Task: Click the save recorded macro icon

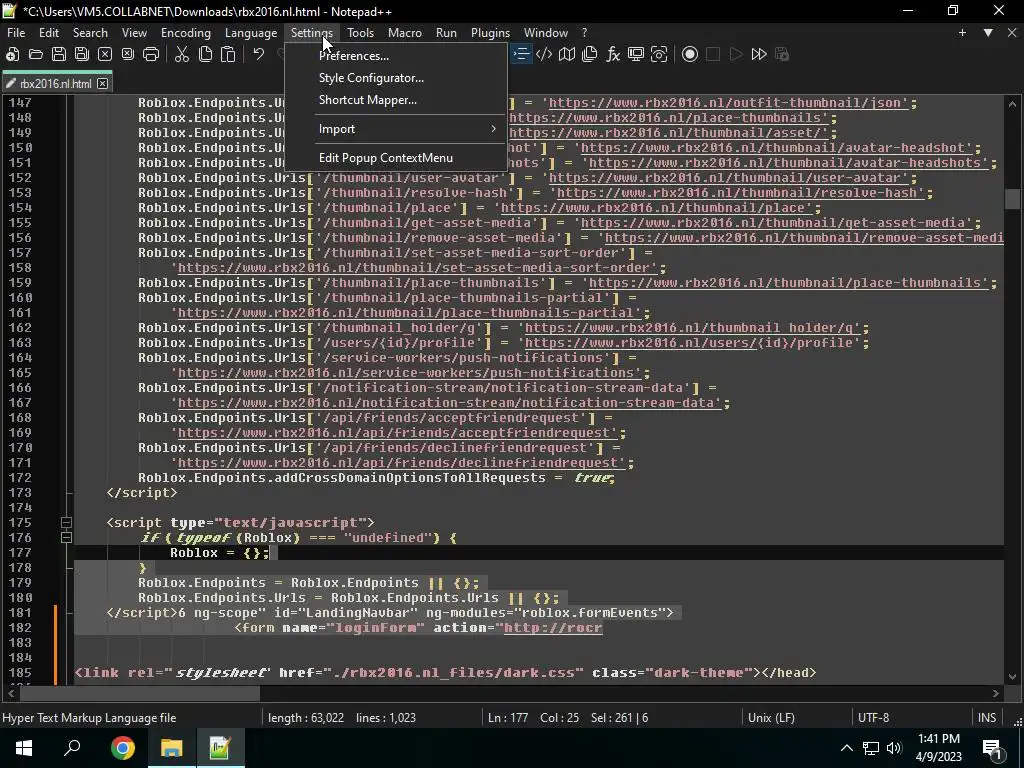Action: pos(782,54)
